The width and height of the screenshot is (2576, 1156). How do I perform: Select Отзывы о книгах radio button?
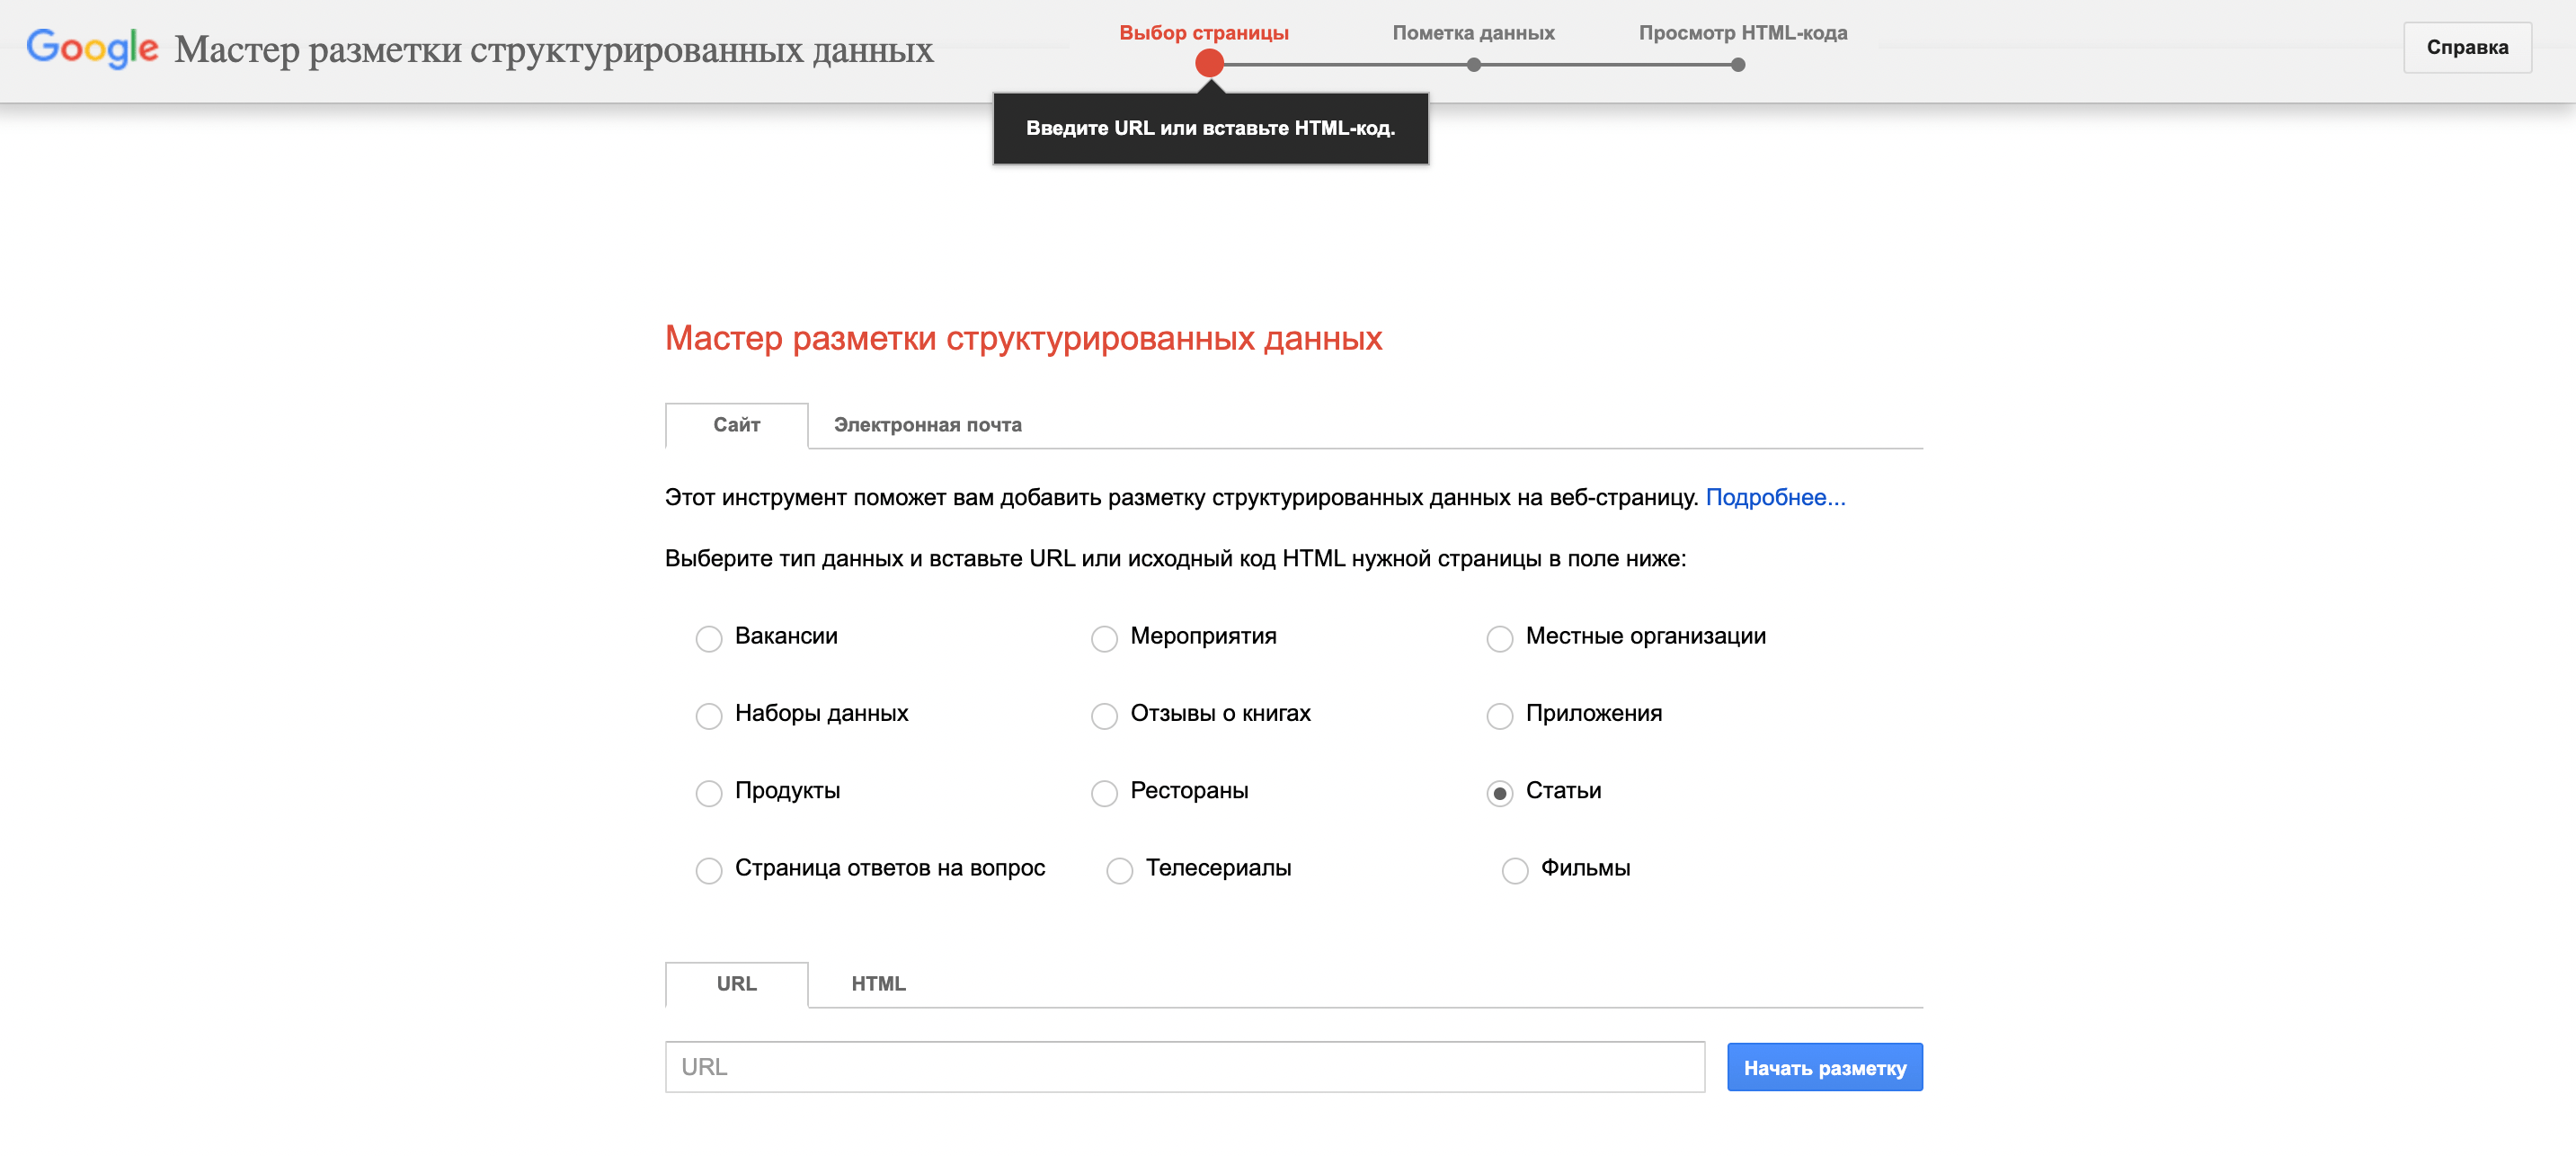[1104, 715]
